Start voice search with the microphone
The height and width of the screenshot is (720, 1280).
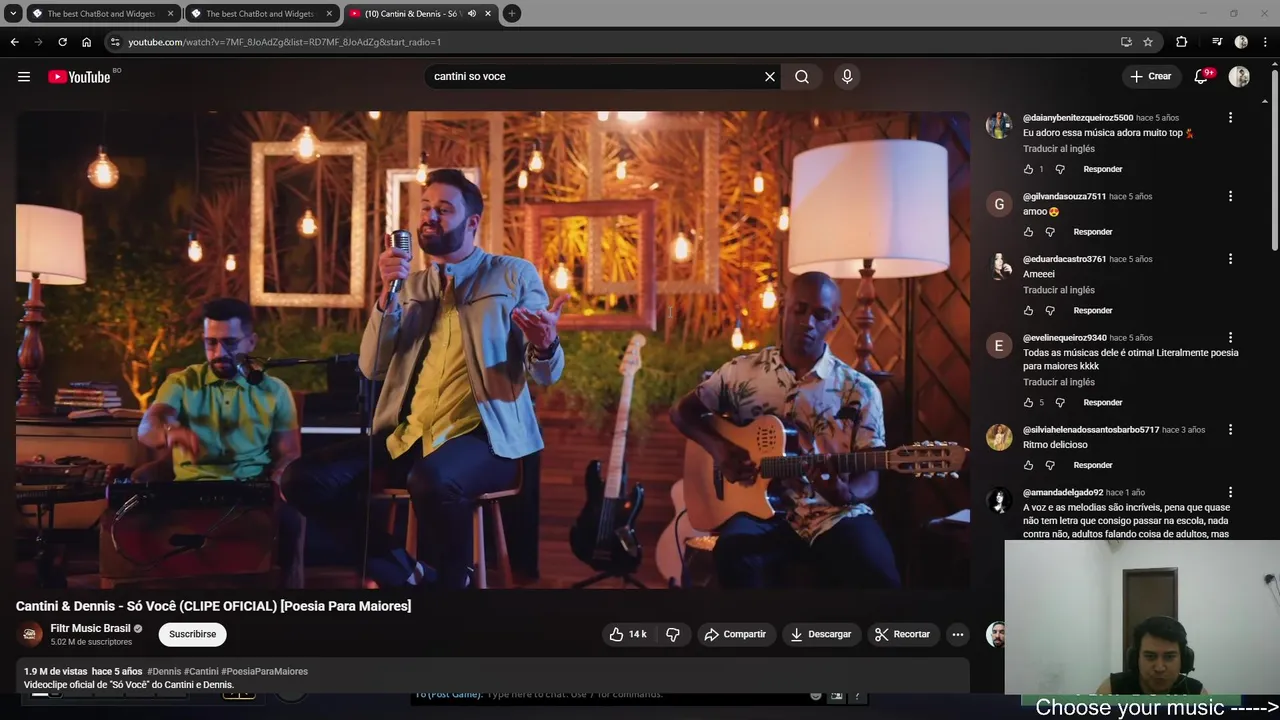click(x=847, y=76)
